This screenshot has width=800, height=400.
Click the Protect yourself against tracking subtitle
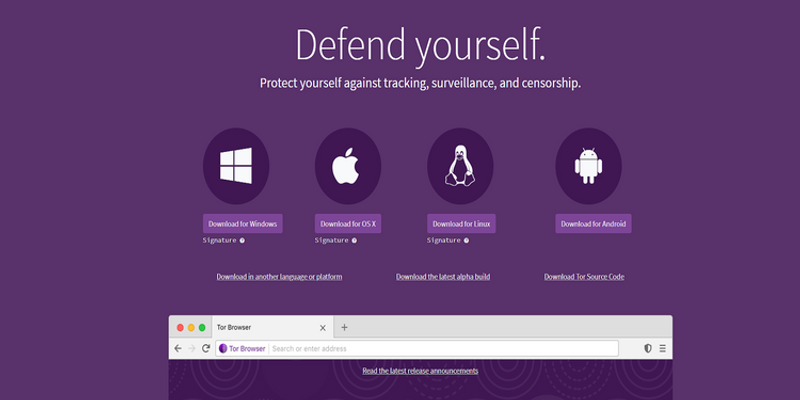[420, 83]
